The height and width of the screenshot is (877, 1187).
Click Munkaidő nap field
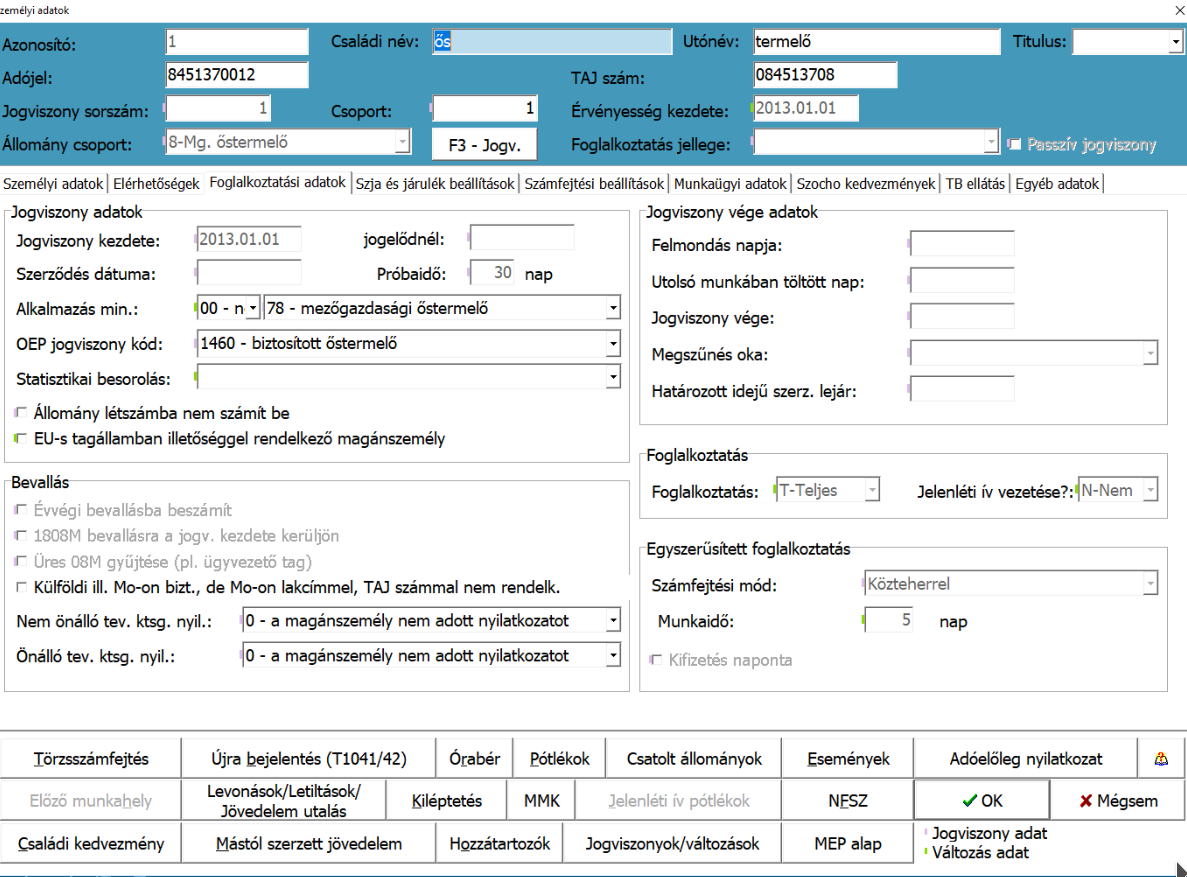(x=889, y=620)
